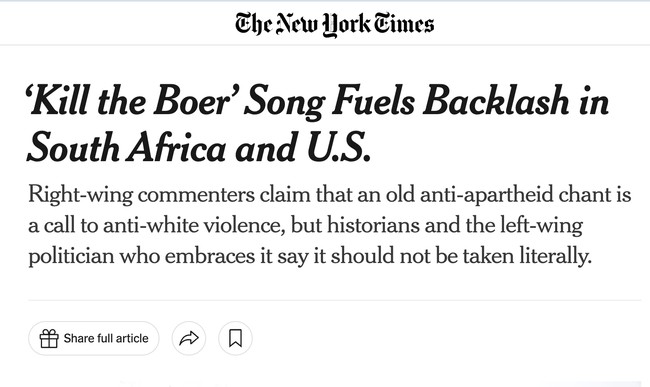Click the gift box icon

pos(49,339)
